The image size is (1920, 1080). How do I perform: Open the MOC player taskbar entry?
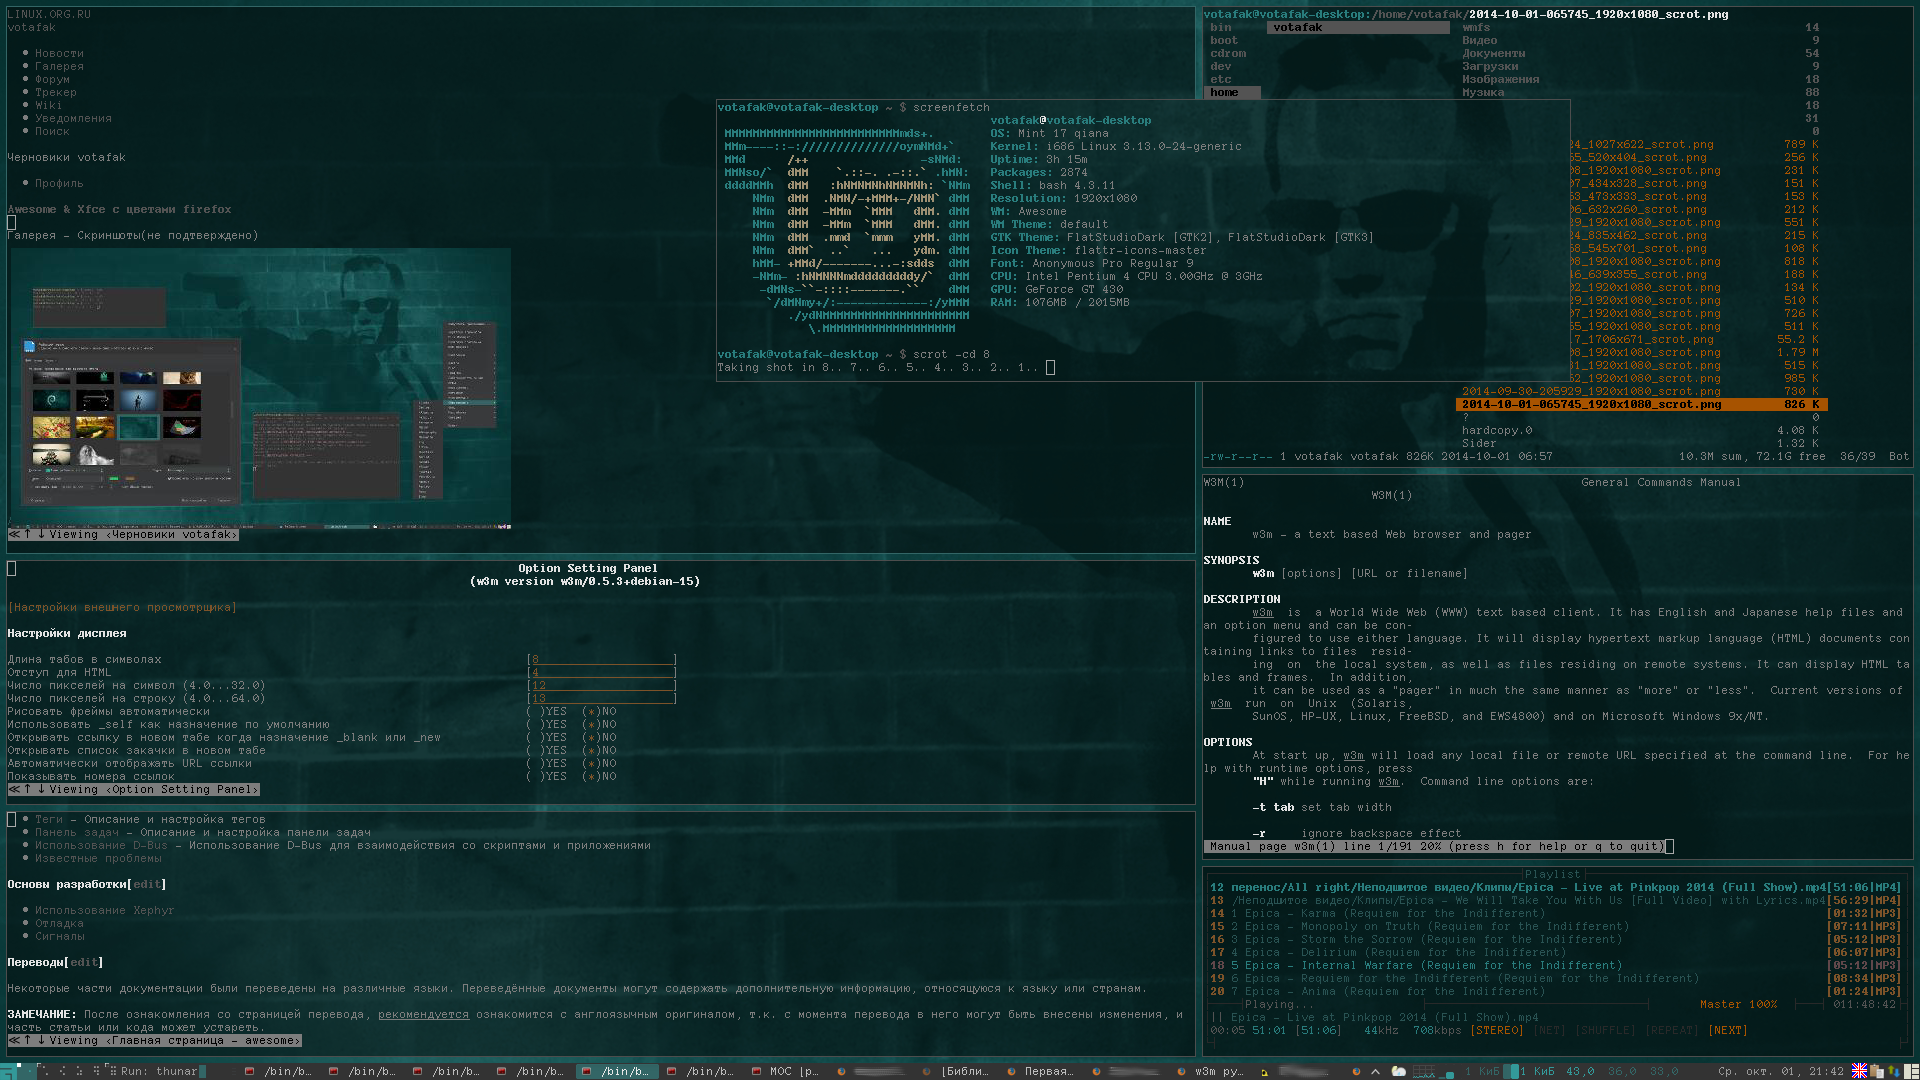coord(784,1071)
